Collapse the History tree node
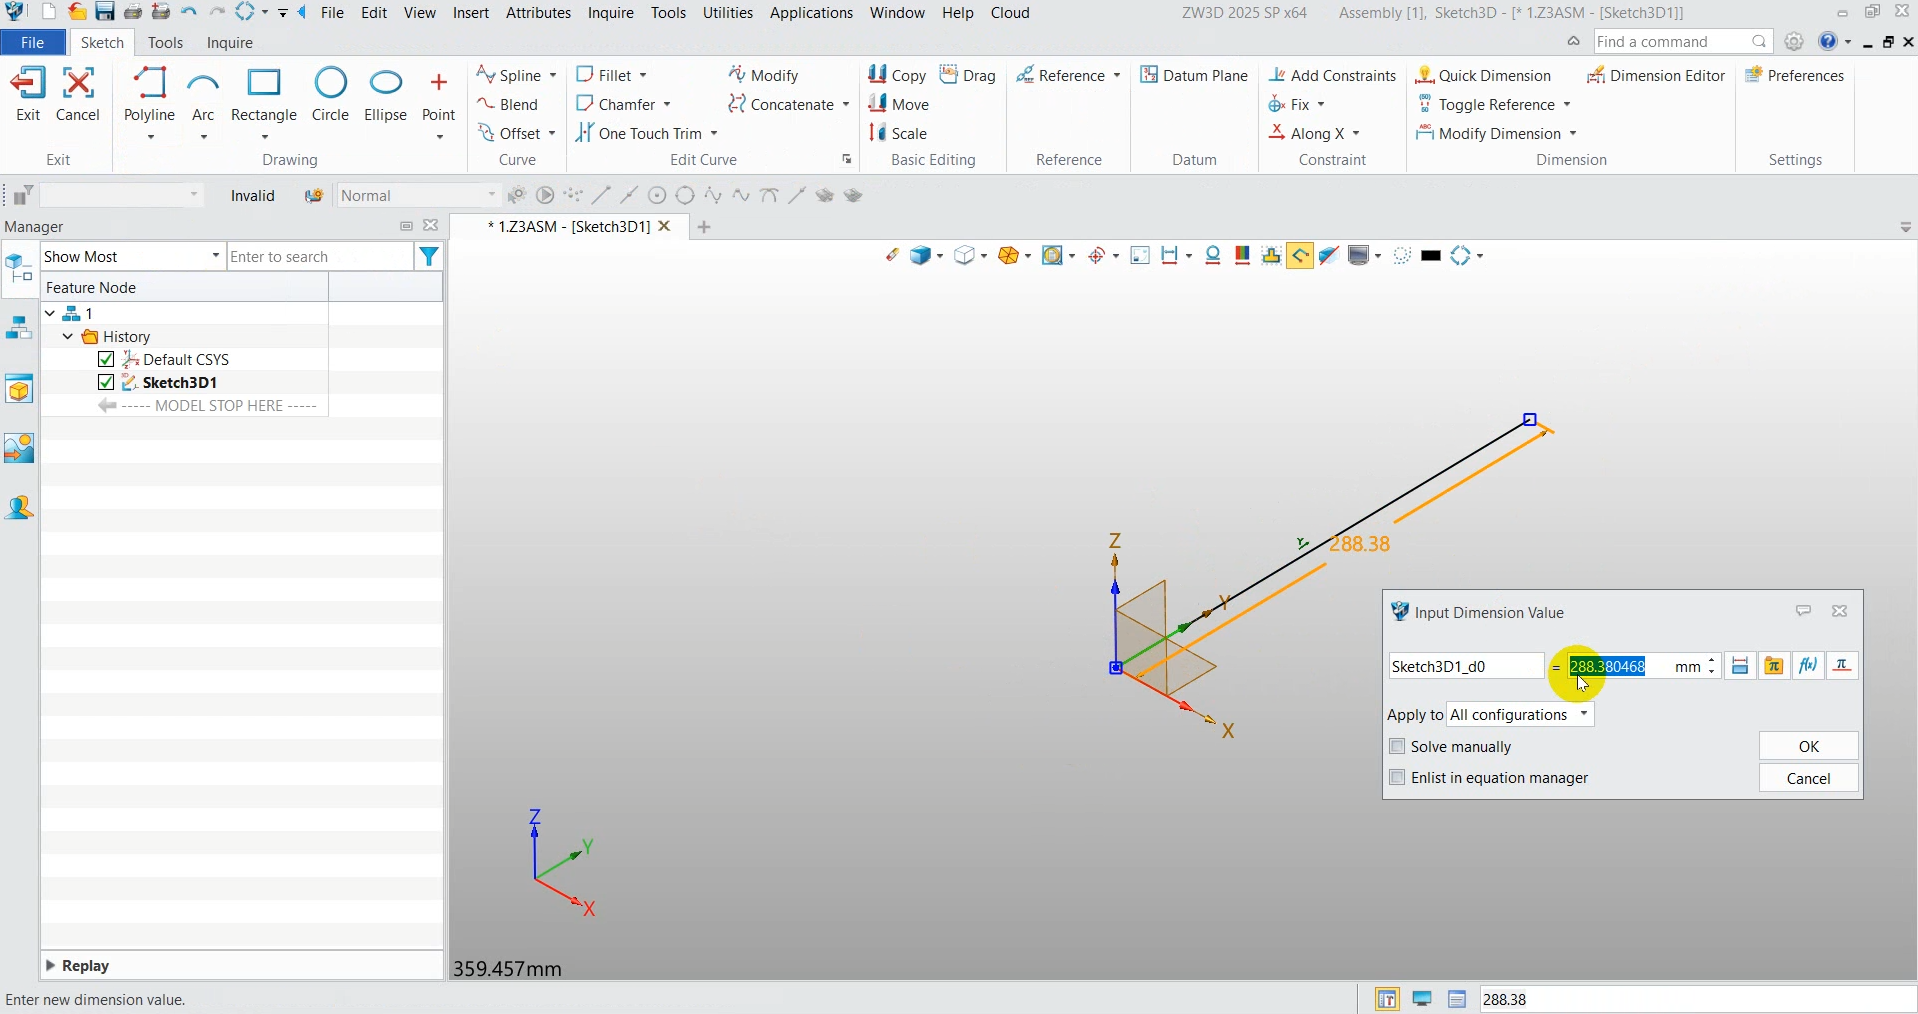The image size is (1918, 1014). coord(68,336)
